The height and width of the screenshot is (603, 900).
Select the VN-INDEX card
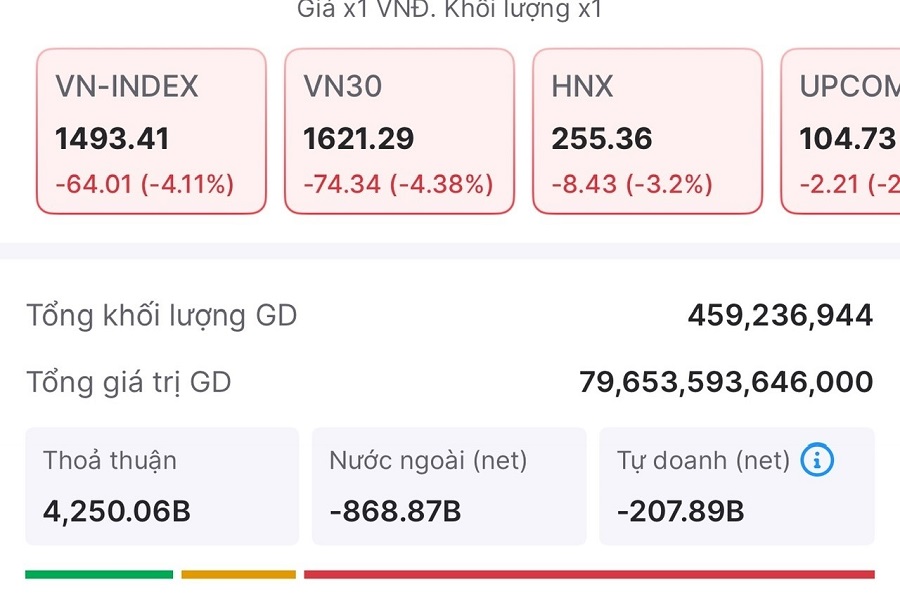pyautogui.click(x=150, y=130)
